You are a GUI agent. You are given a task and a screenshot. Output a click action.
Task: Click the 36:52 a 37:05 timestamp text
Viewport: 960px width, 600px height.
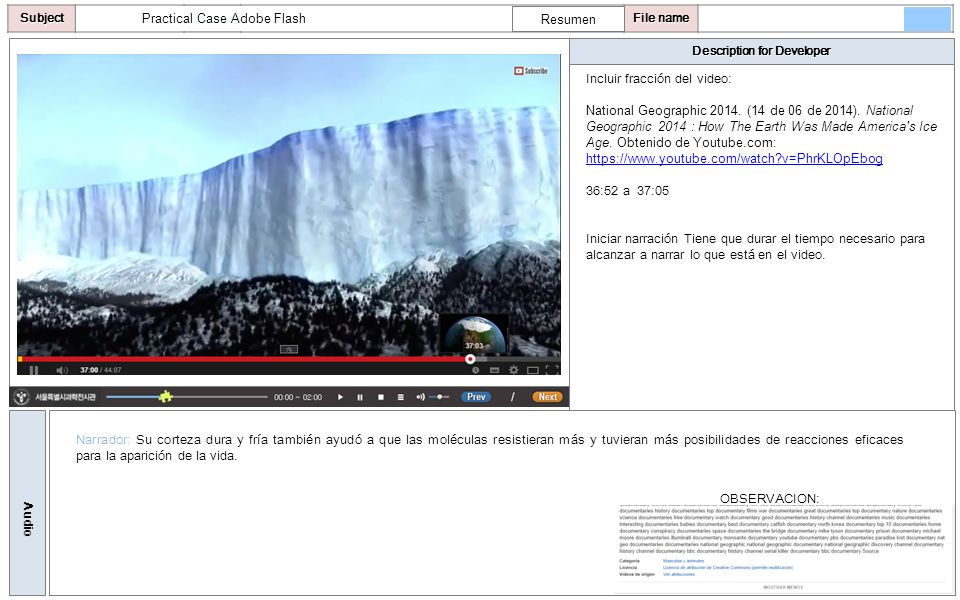[x=627, y=190]
